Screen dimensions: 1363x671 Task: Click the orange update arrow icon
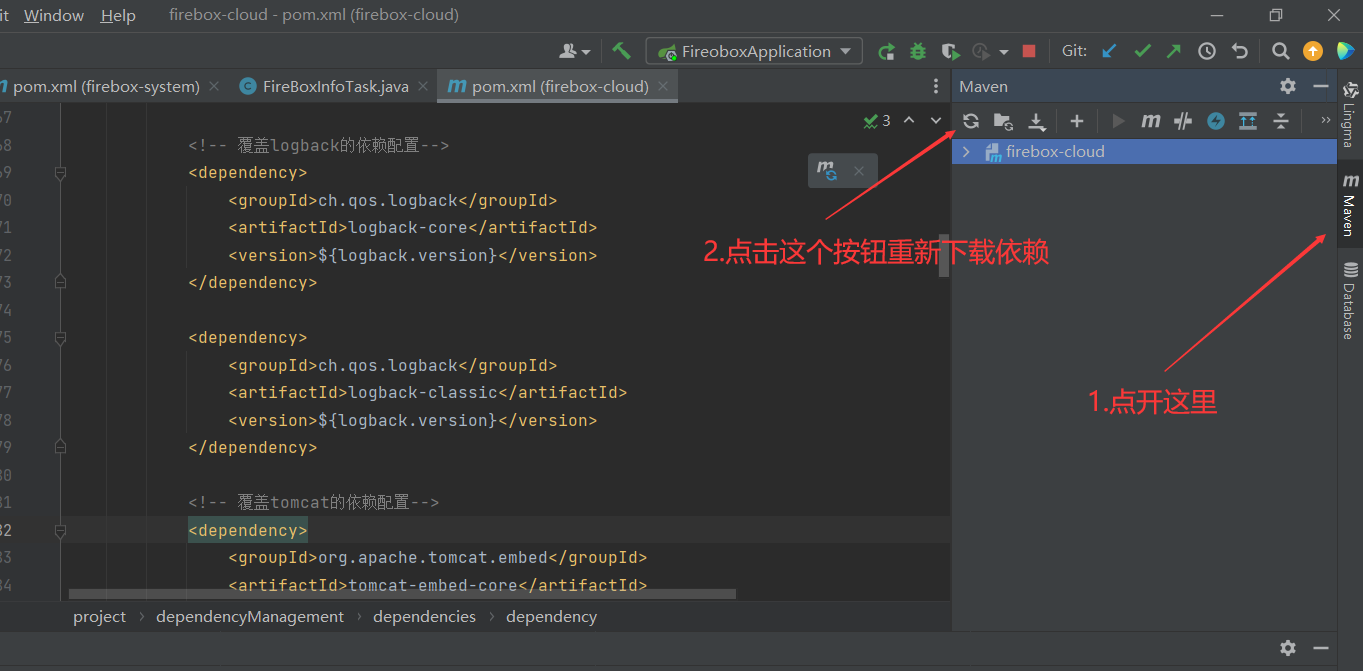tap(1313, 51)
